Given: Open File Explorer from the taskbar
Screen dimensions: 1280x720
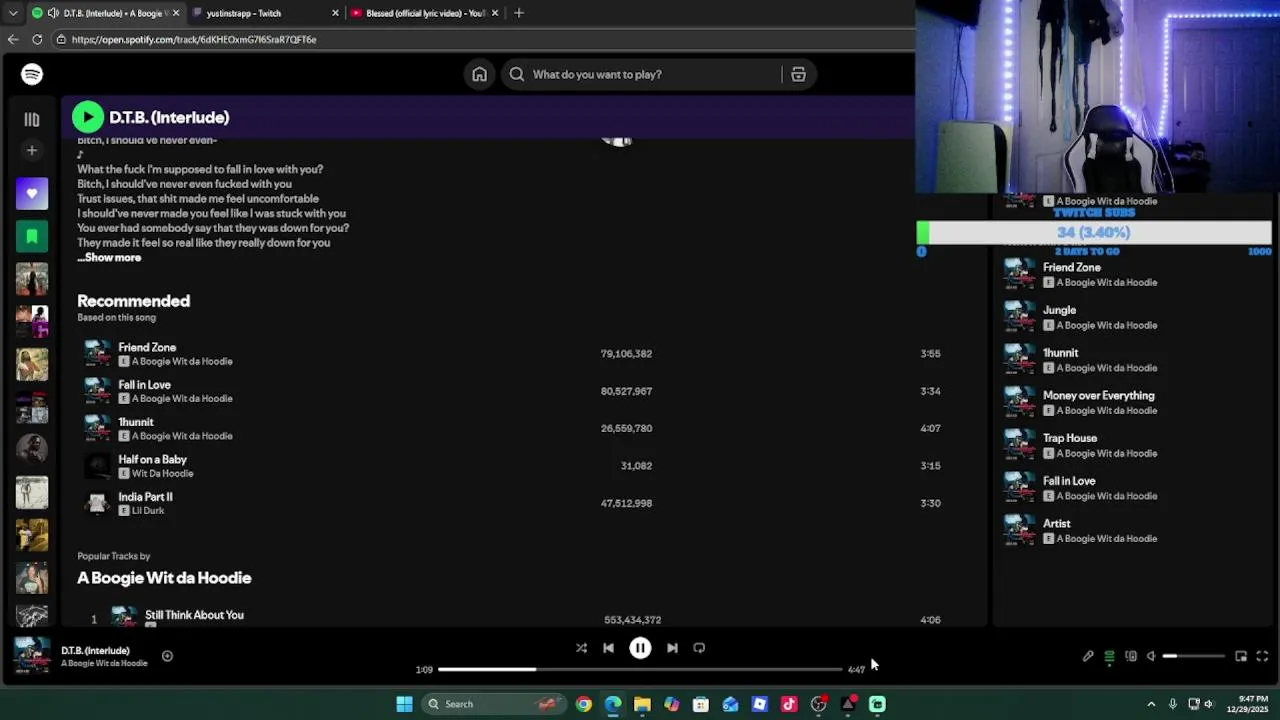Looking at the screenshot, I should (x=642, y=704).
